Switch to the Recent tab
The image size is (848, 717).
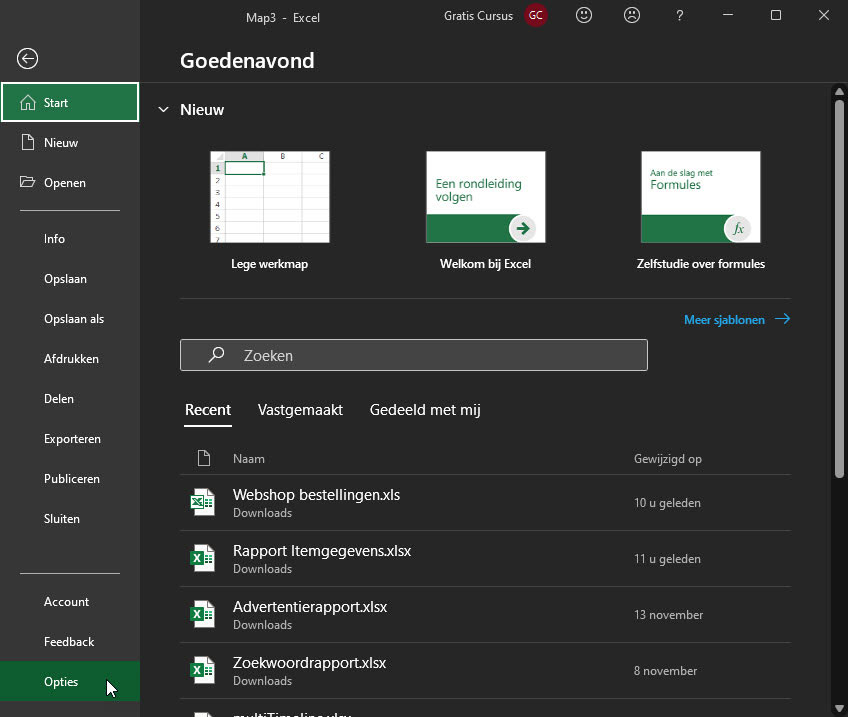(208, 410)
